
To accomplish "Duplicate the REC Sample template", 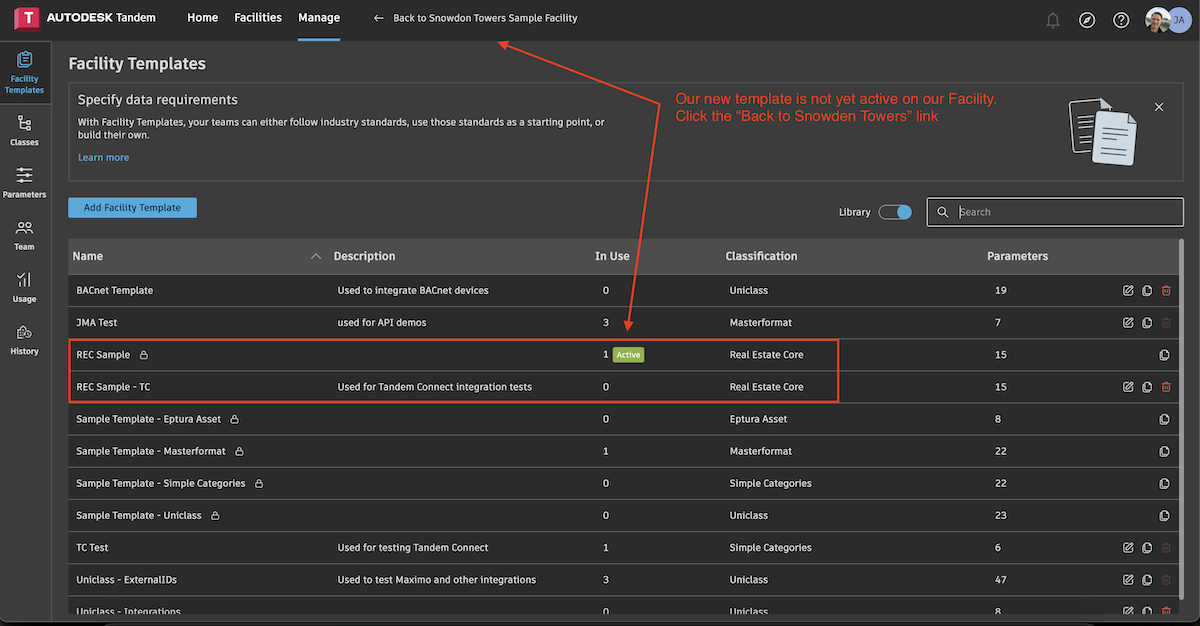I will (x=1164, y=355).
